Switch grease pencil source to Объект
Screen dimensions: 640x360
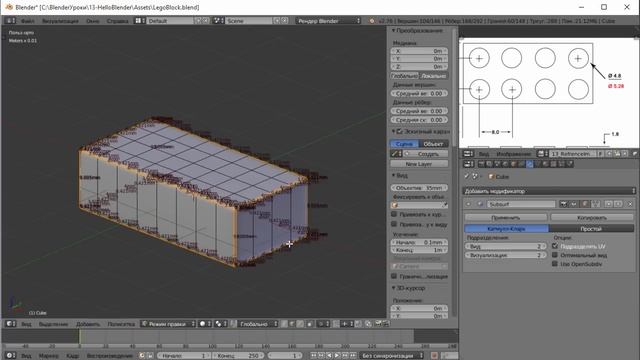[x=433, y=144]
